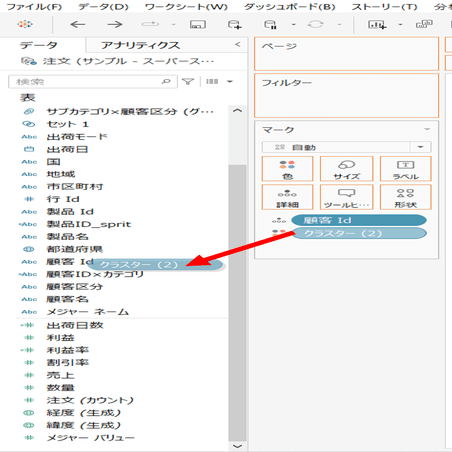Open dropdown next to new worksheet icon
The height and width of the screenshot is (452, 452).
pos(400,24)
